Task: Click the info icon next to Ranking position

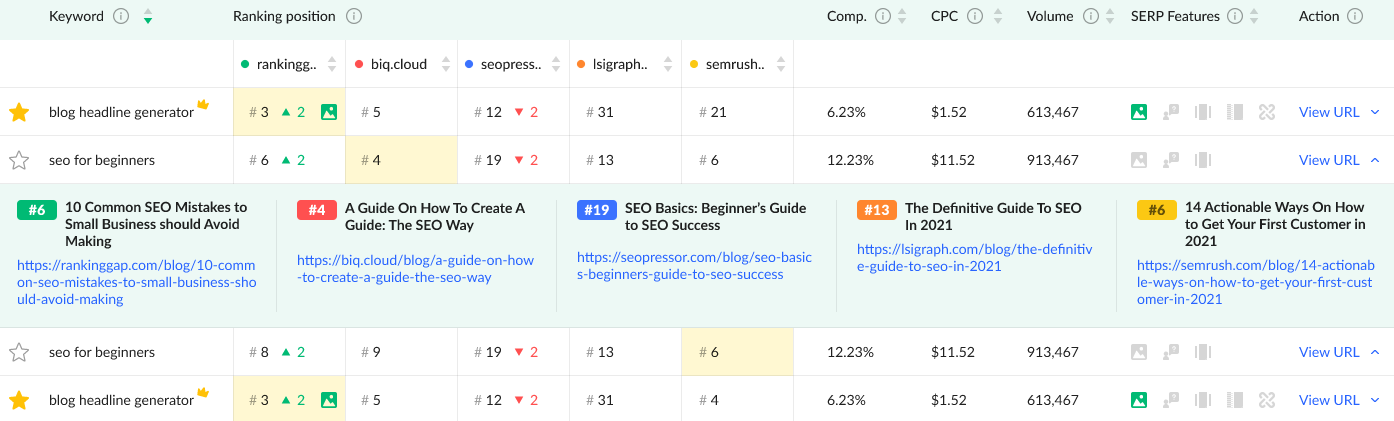Action: 354,16
